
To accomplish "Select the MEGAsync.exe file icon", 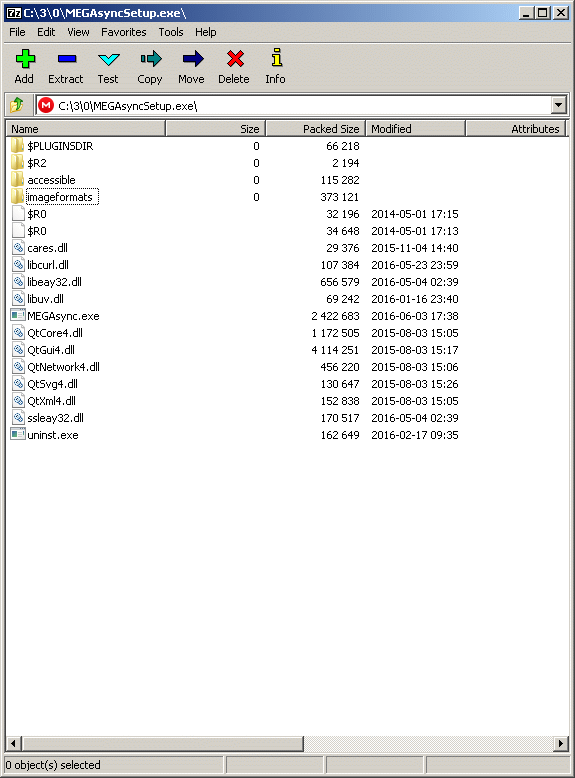I will coord(18,316).
